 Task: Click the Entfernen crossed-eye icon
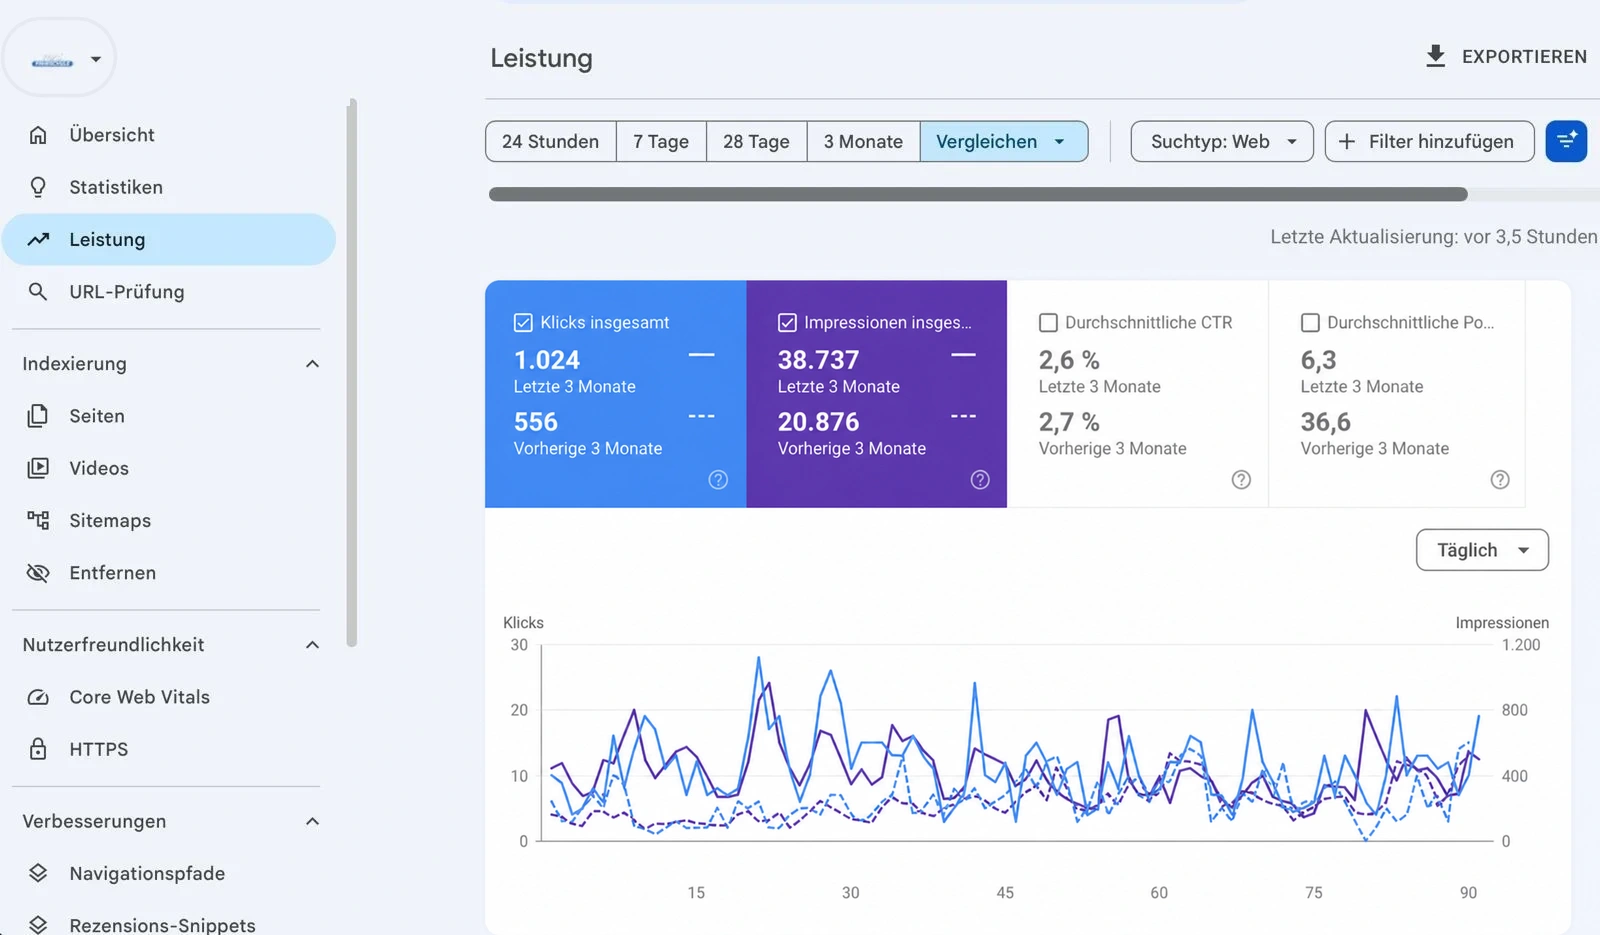pyautogui.click(x=38, y=572)
